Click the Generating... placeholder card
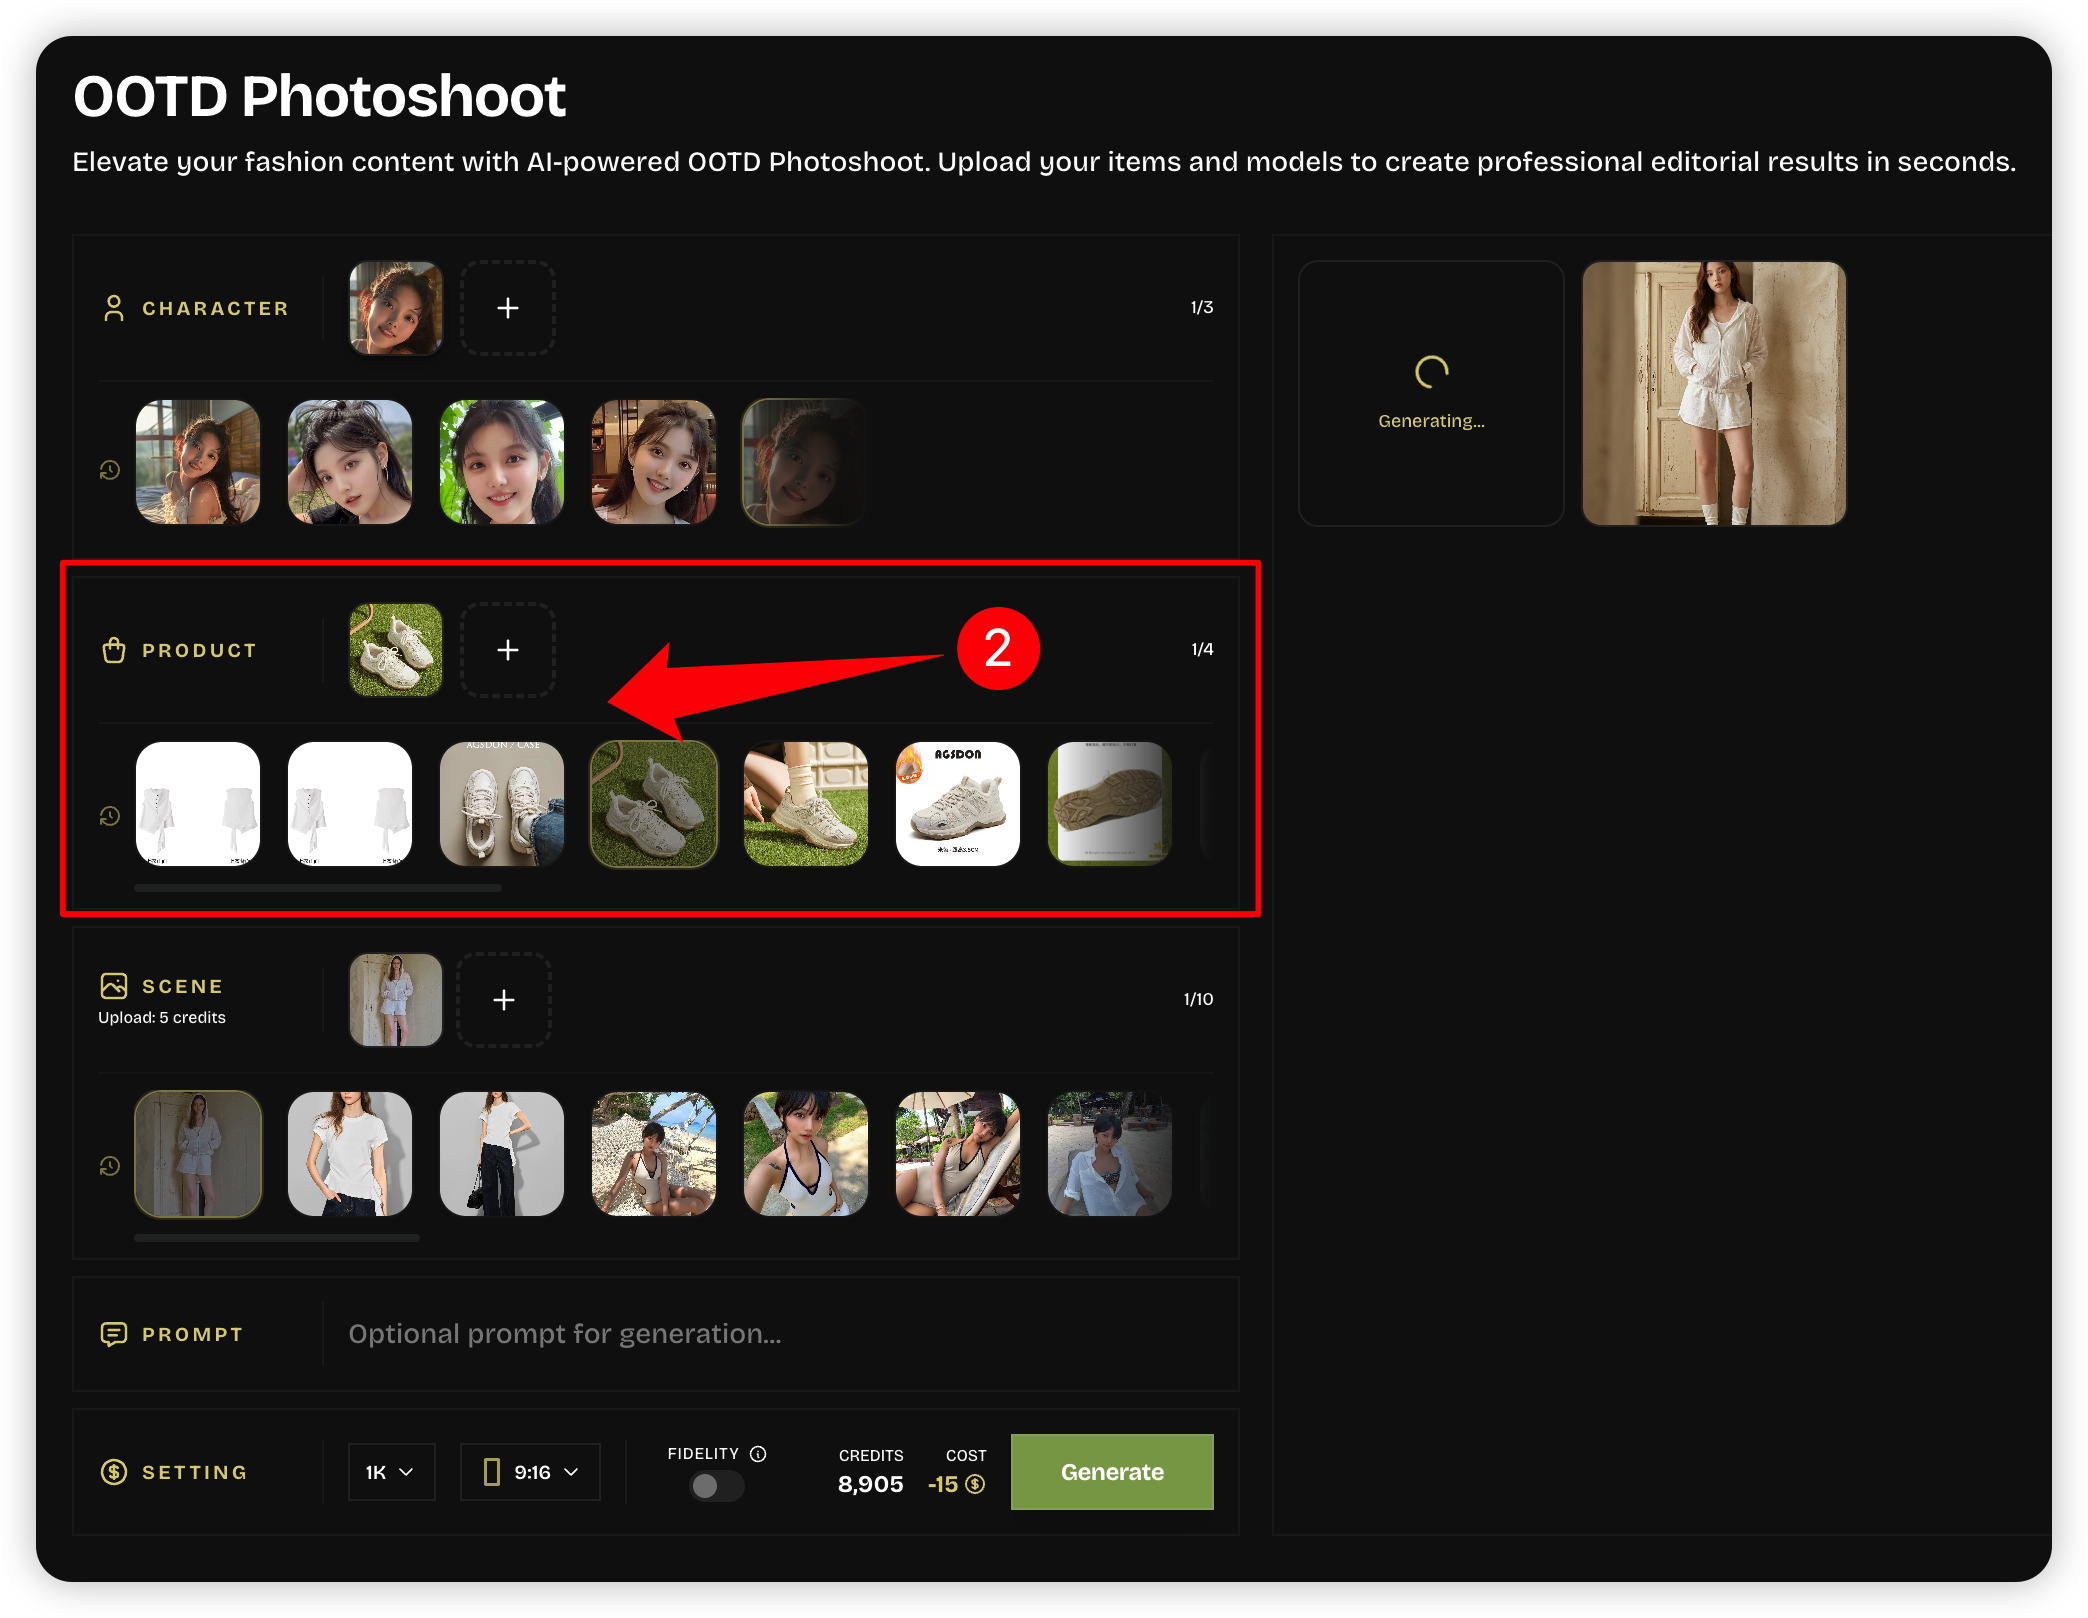The image size is (2088, 1618). click(x=1431, y=393)
